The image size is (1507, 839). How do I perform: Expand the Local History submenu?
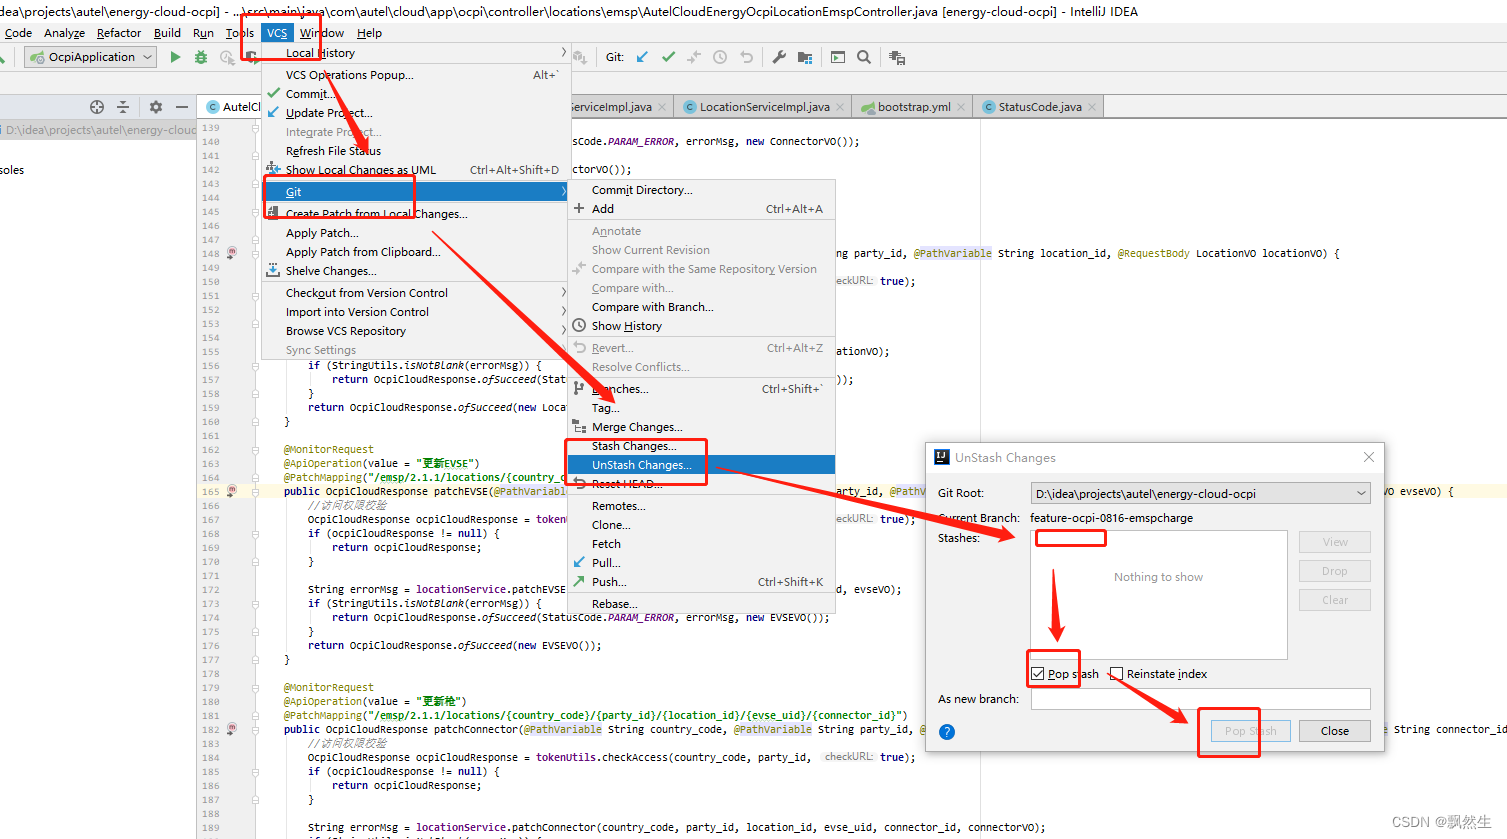click(414, 53)
